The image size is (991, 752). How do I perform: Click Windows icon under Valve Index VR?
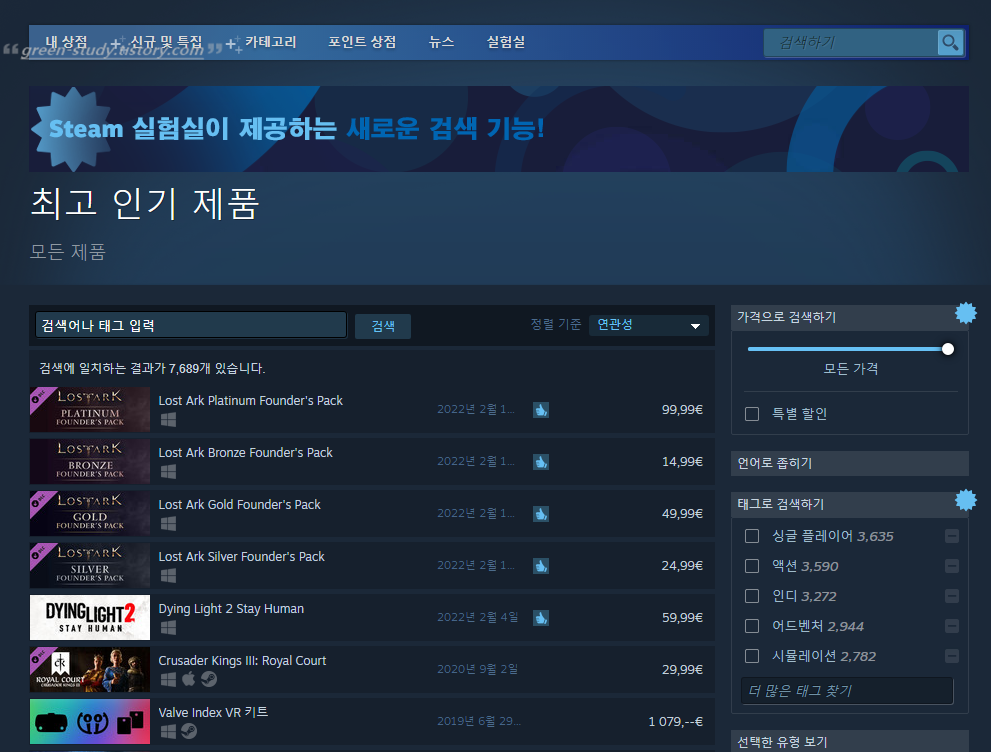click(168, 731)
